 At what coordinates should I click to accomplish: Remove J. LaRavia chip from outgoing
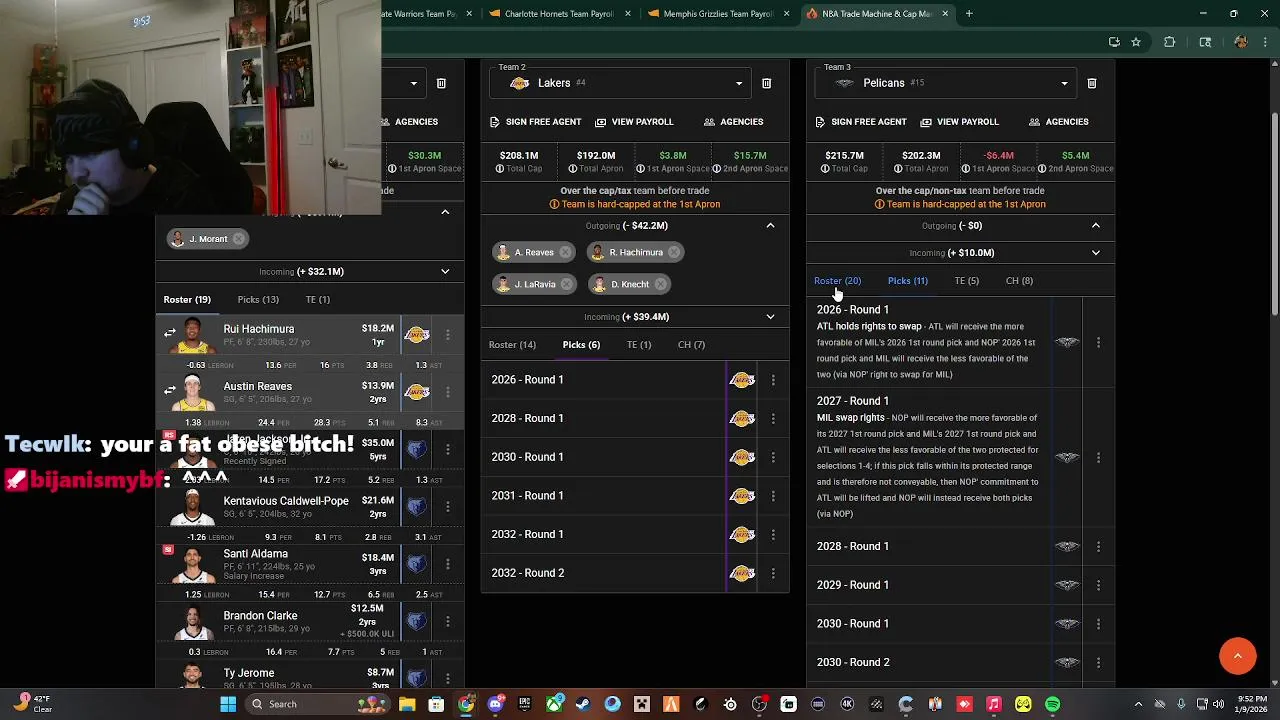click(566, 284)
